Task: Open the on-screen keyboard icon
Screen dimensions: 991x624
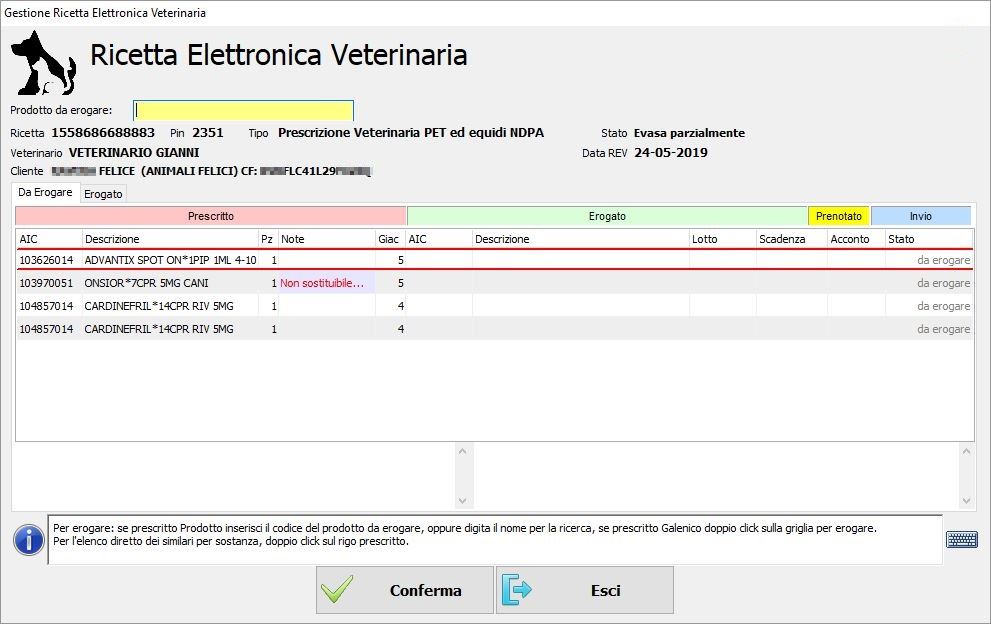Action: (961, 539)
